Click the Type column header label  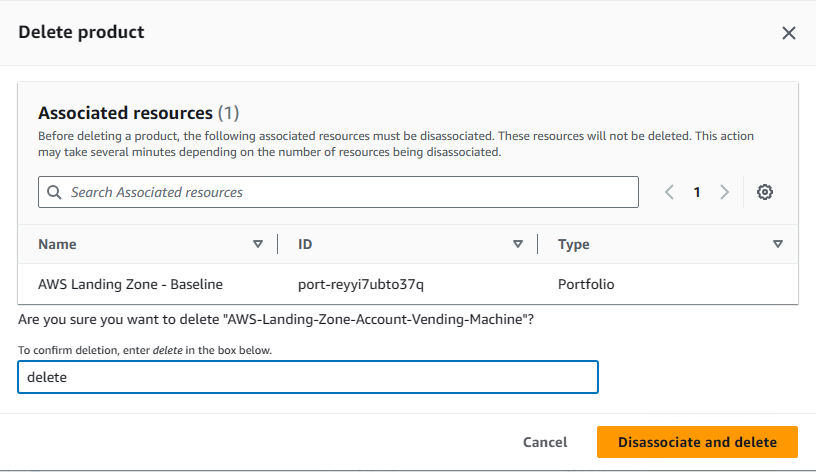coord(573,245)
